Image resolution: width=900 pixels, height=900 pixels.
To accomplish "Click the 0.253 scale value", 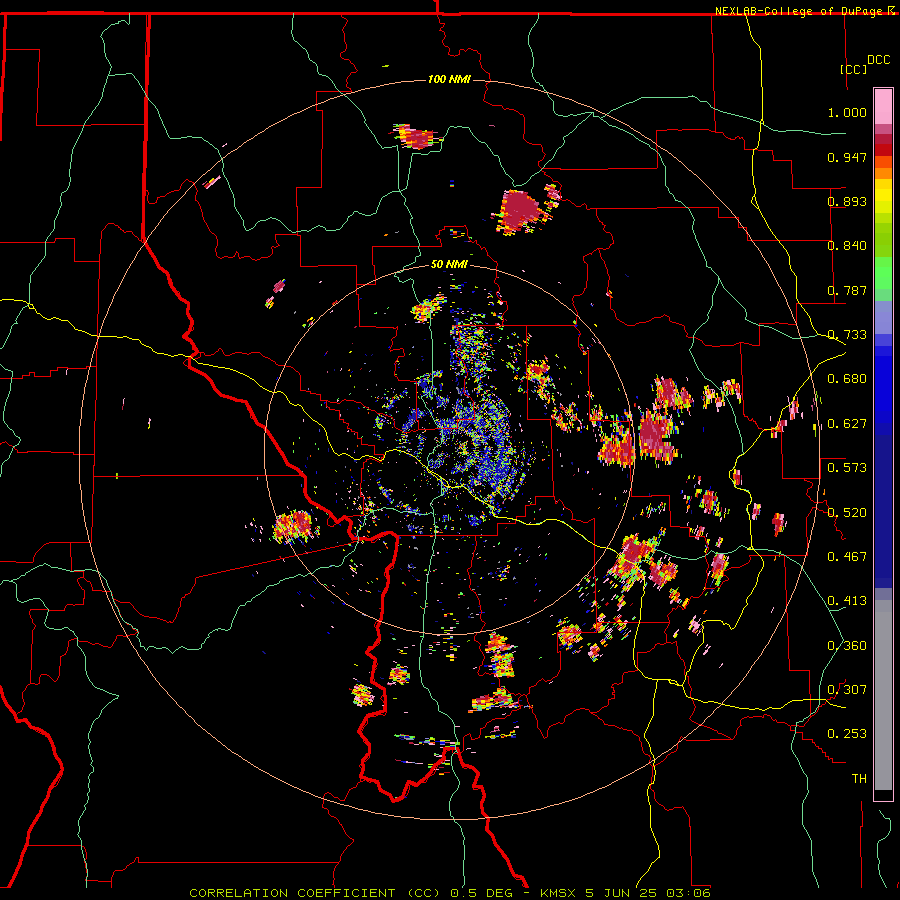I will [847, 734].
